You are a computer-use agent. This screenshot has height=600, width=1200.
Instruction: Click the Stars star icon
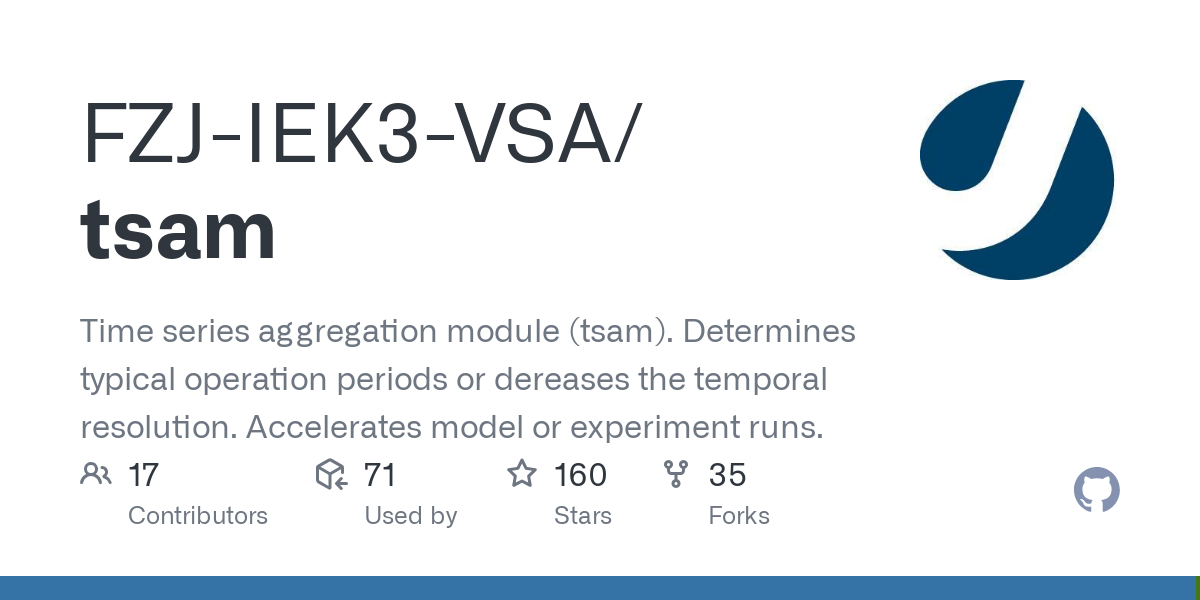pyautogui.click(x=522, y=474)
